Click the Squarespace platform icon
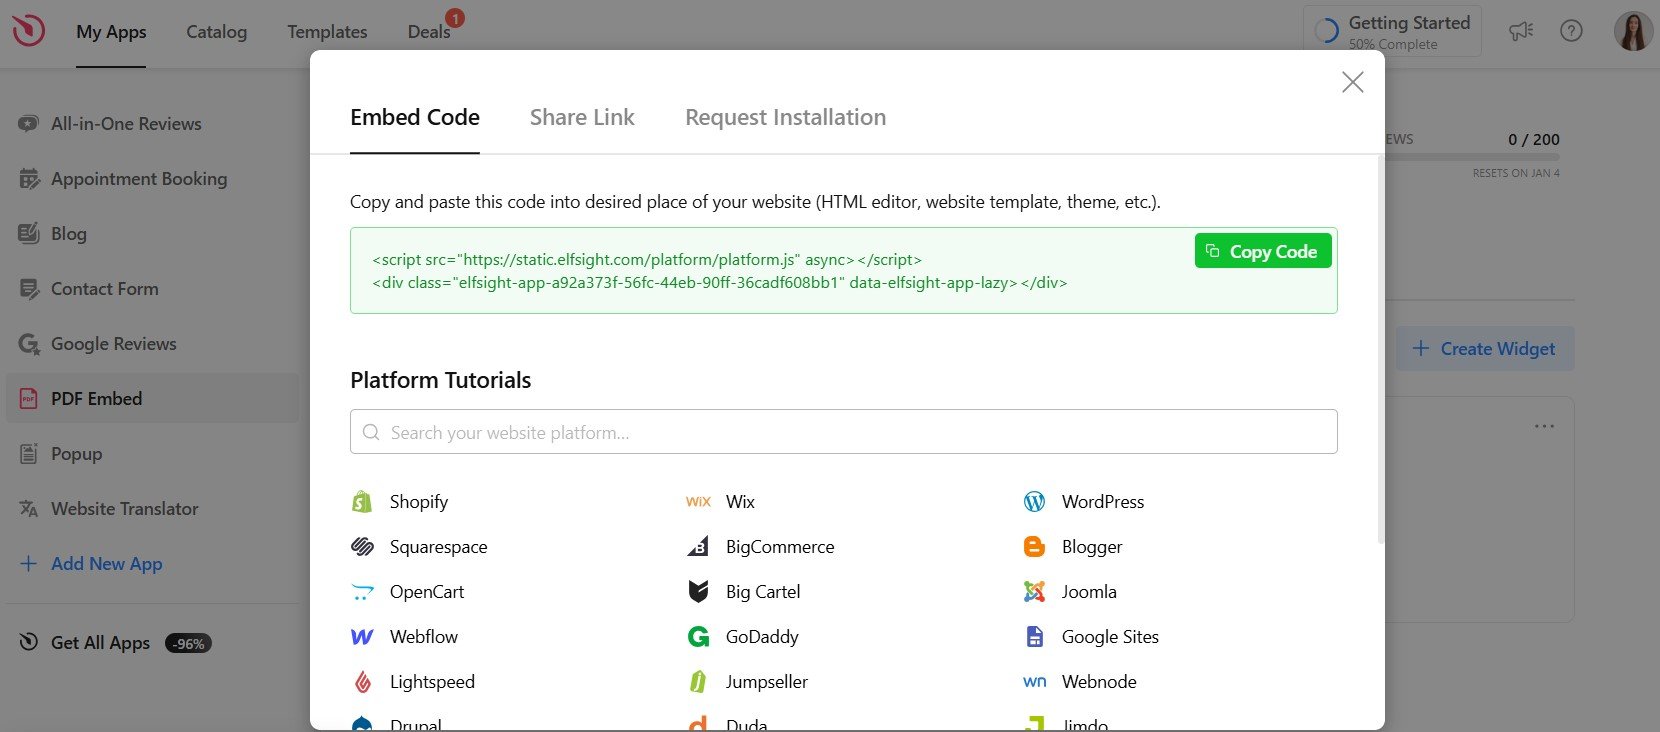Image resolution: width=1660 pixels, height=732 pixels. 362,547
